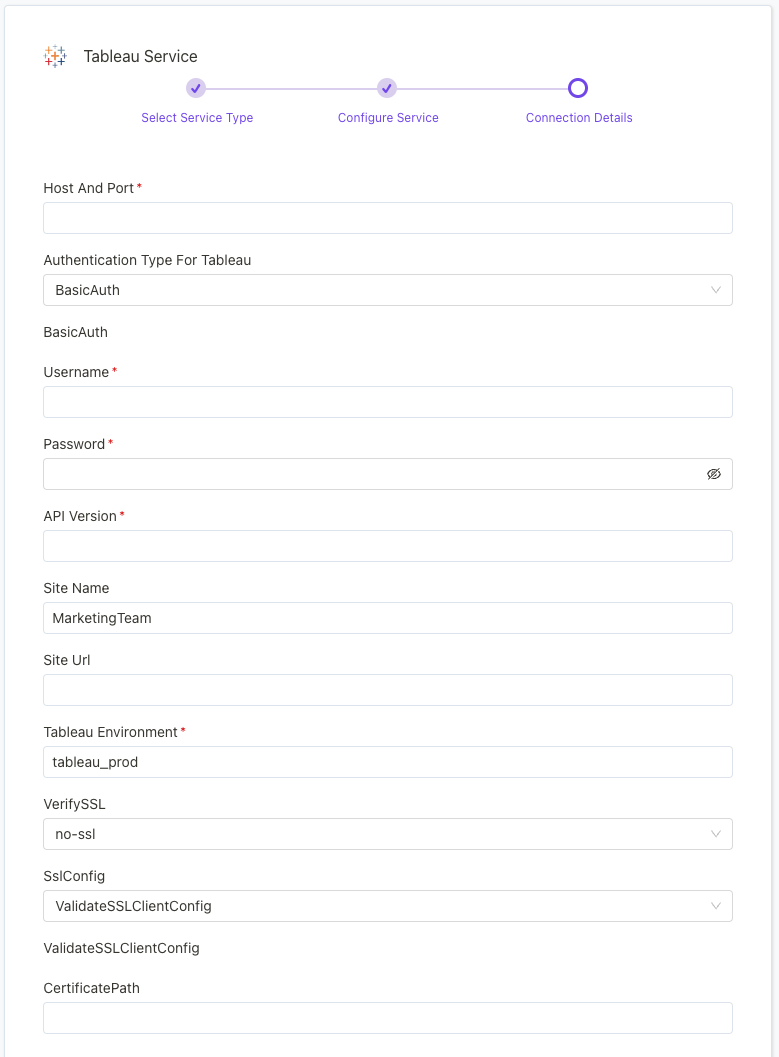Click the Site Name label
The height and width of the screenshot is (1057, 779).
click(76, 588)
